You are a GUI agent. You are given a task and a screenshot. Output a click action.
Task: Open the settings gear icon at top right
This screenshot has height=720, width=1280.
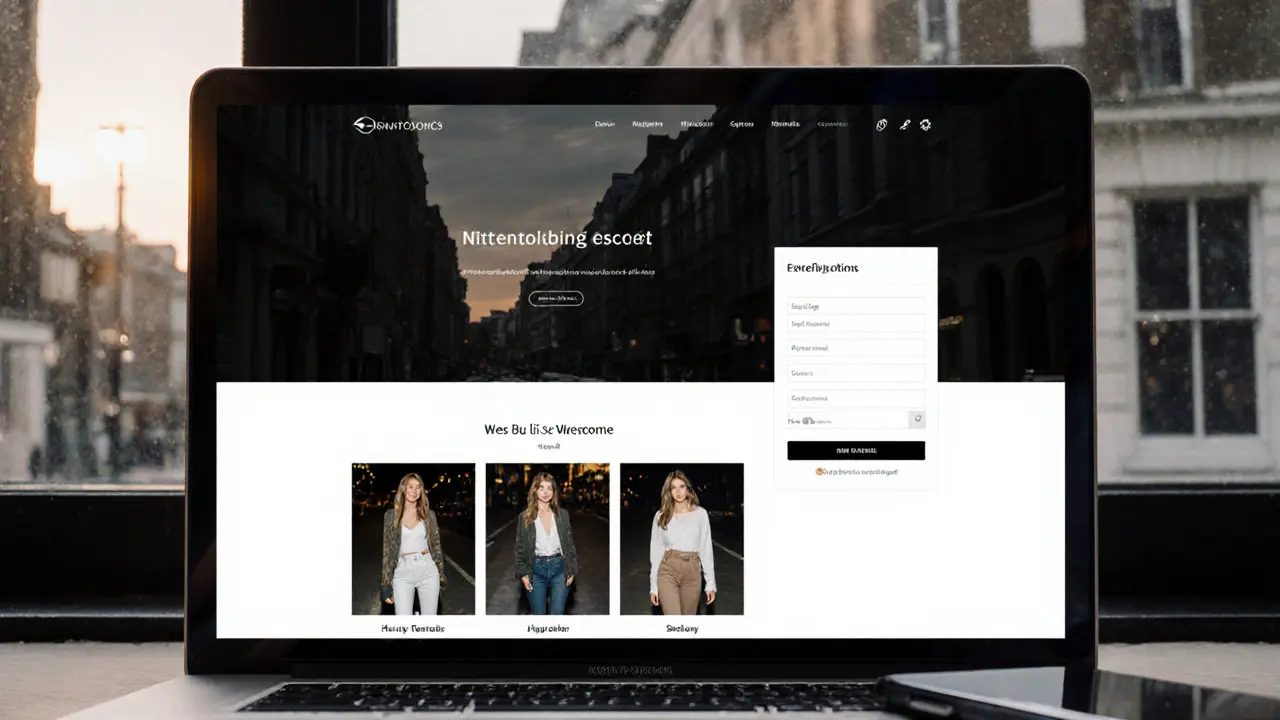tap(925, 124)
